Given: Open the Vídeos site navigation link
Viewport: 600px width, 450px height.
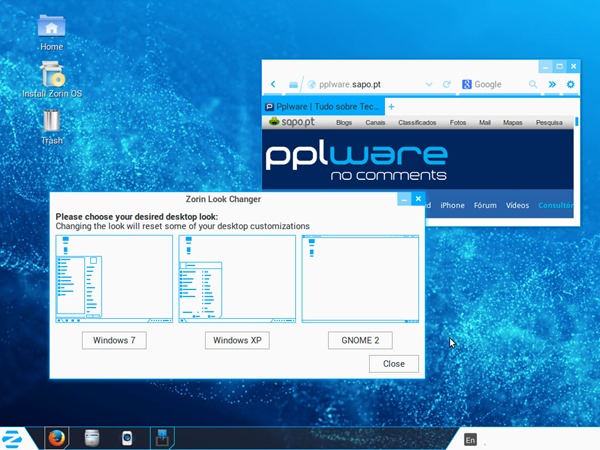Looking at the screenshot, I should (x=517, y=205).
